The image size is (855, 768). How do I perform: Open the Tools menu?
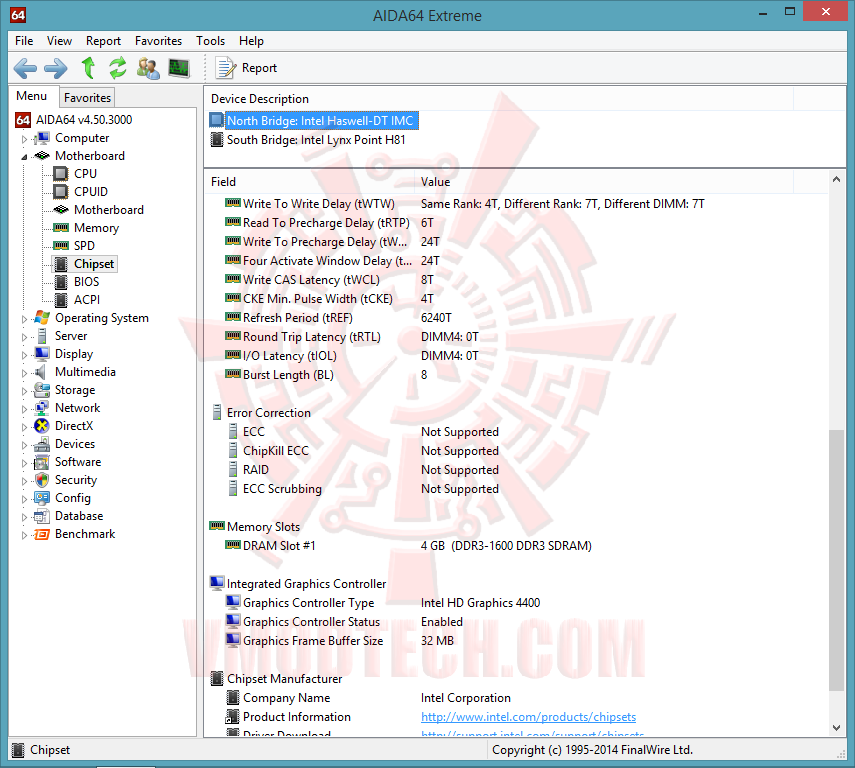tap(210, 41)
